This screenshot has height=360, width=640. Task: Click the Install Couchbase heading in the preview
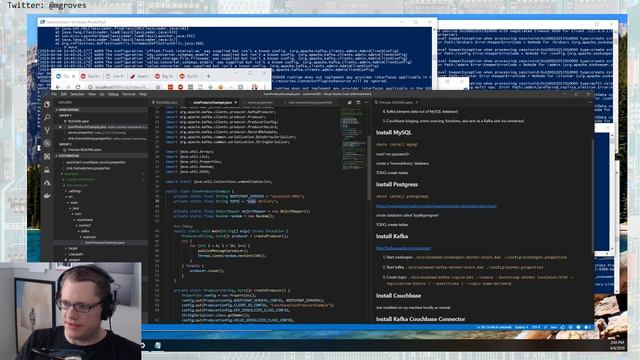(x=398, y=296)
